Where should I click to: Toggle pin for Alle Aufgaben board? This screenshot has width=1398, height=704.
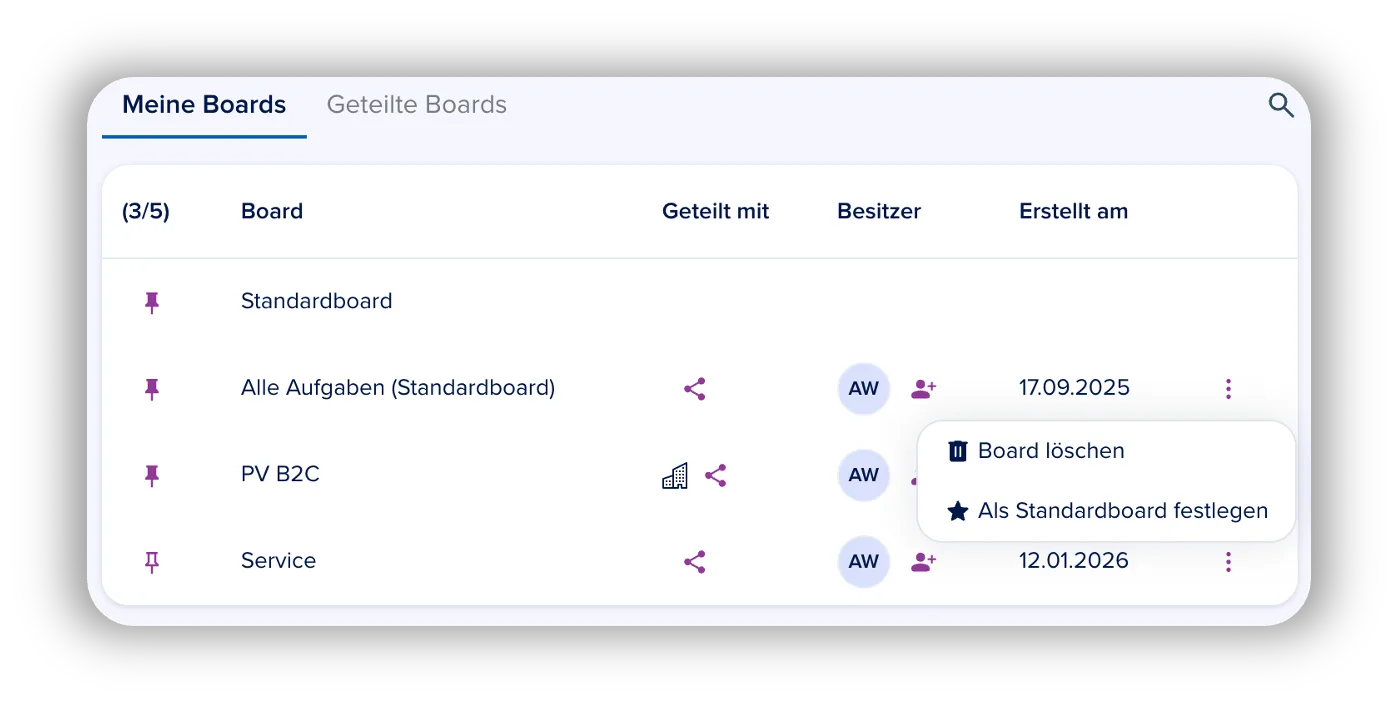pyautogui.click(x=152, y=389)
